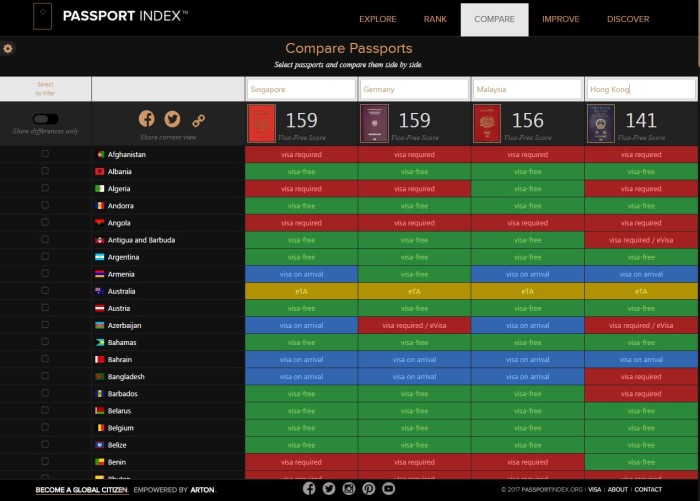Click the Singapore passport cover thumbnail

261,123
